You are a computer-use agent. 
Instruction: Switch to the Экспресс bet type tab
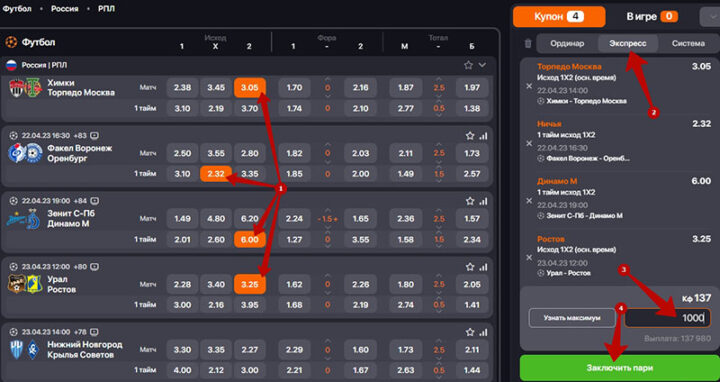pyautogui.click(x=628, y=44)
